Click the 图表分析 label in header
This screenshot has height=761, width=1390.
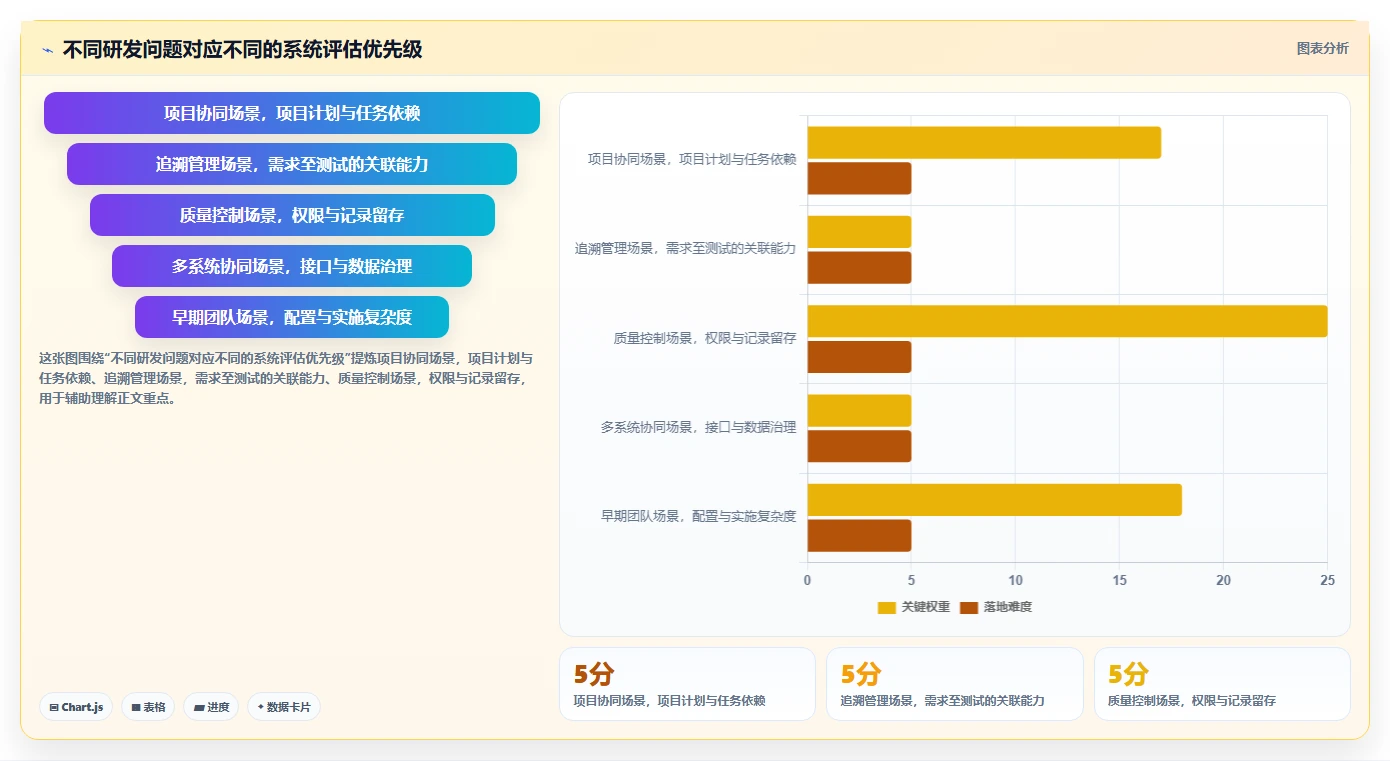(x=1322, y=48)
